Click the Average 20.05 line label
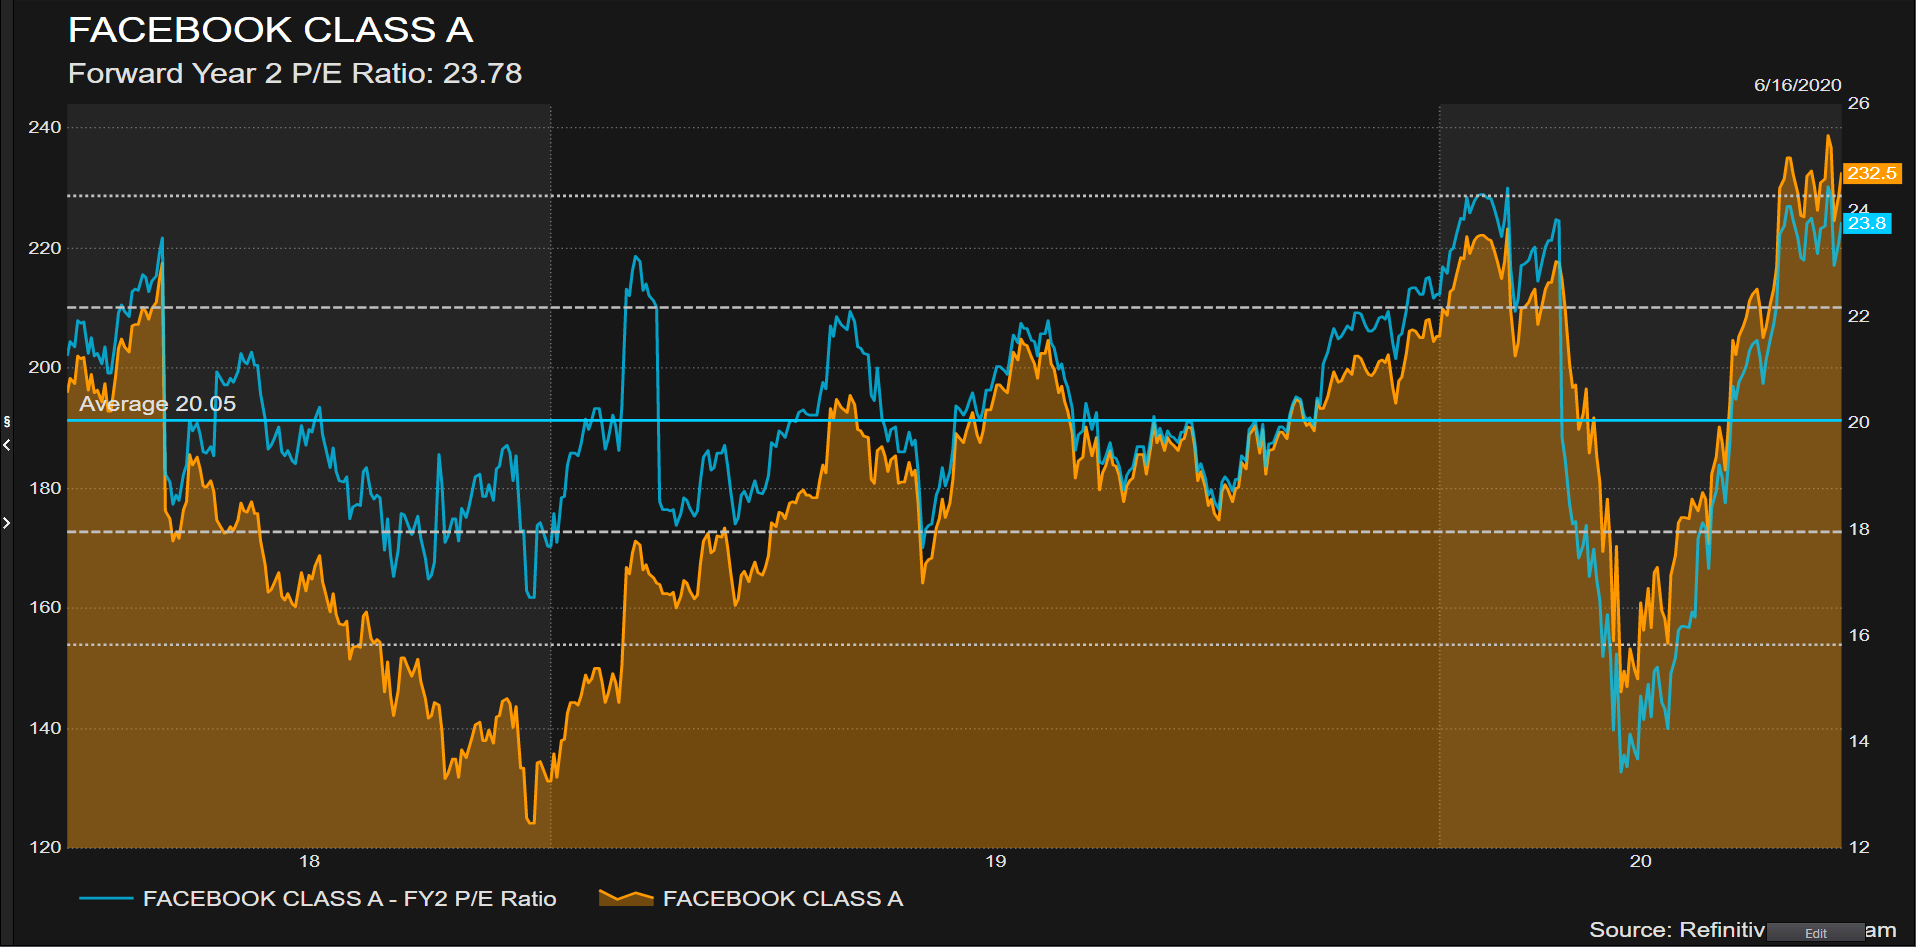This screenshot has width=1916, height=947. click(158, 404)
